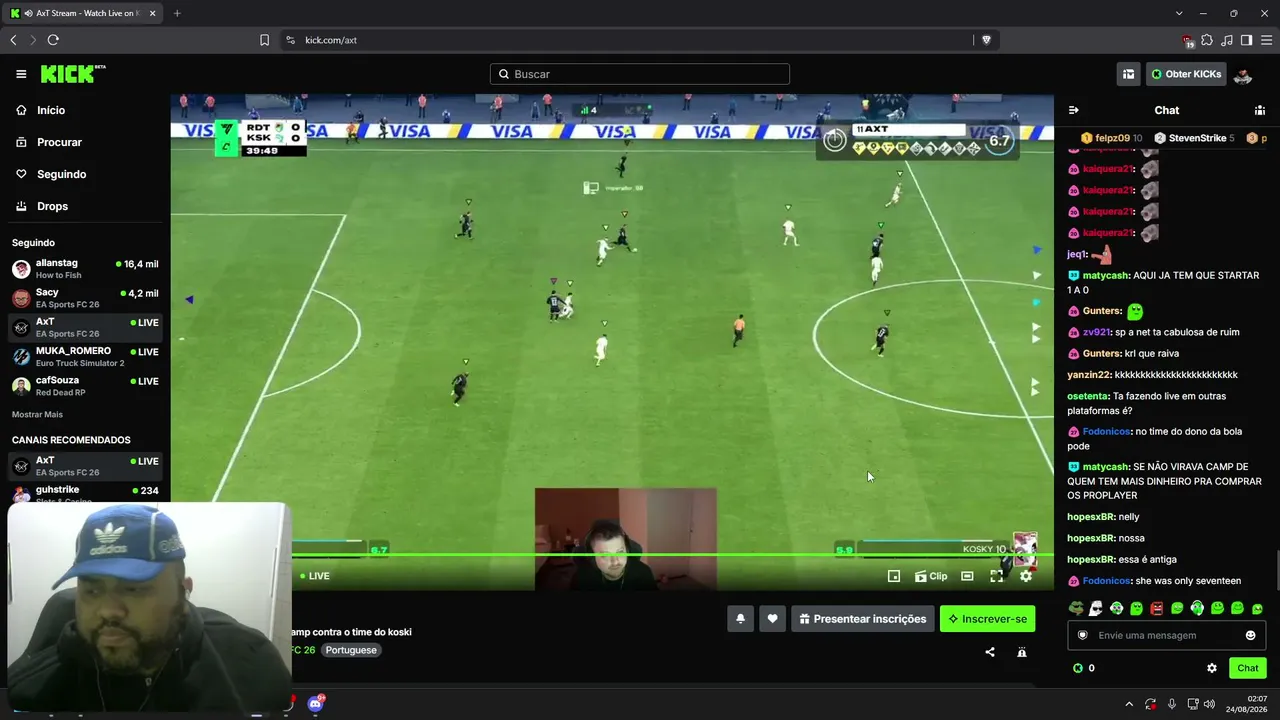Screen dimensions: 1280x720
Task: Open cafSouza's channel in followed list
Action: (85, 386)
